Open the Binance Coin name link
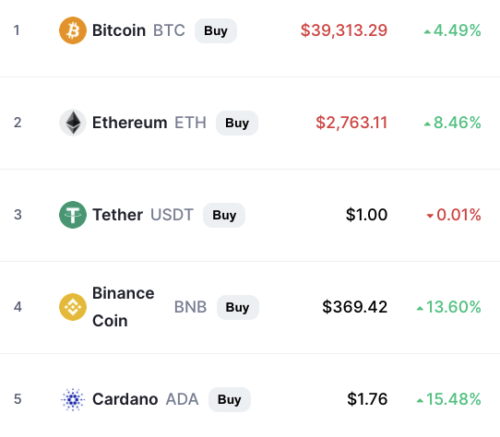Image resolution: width=500 pixels, height=437 pixels. 123,307
